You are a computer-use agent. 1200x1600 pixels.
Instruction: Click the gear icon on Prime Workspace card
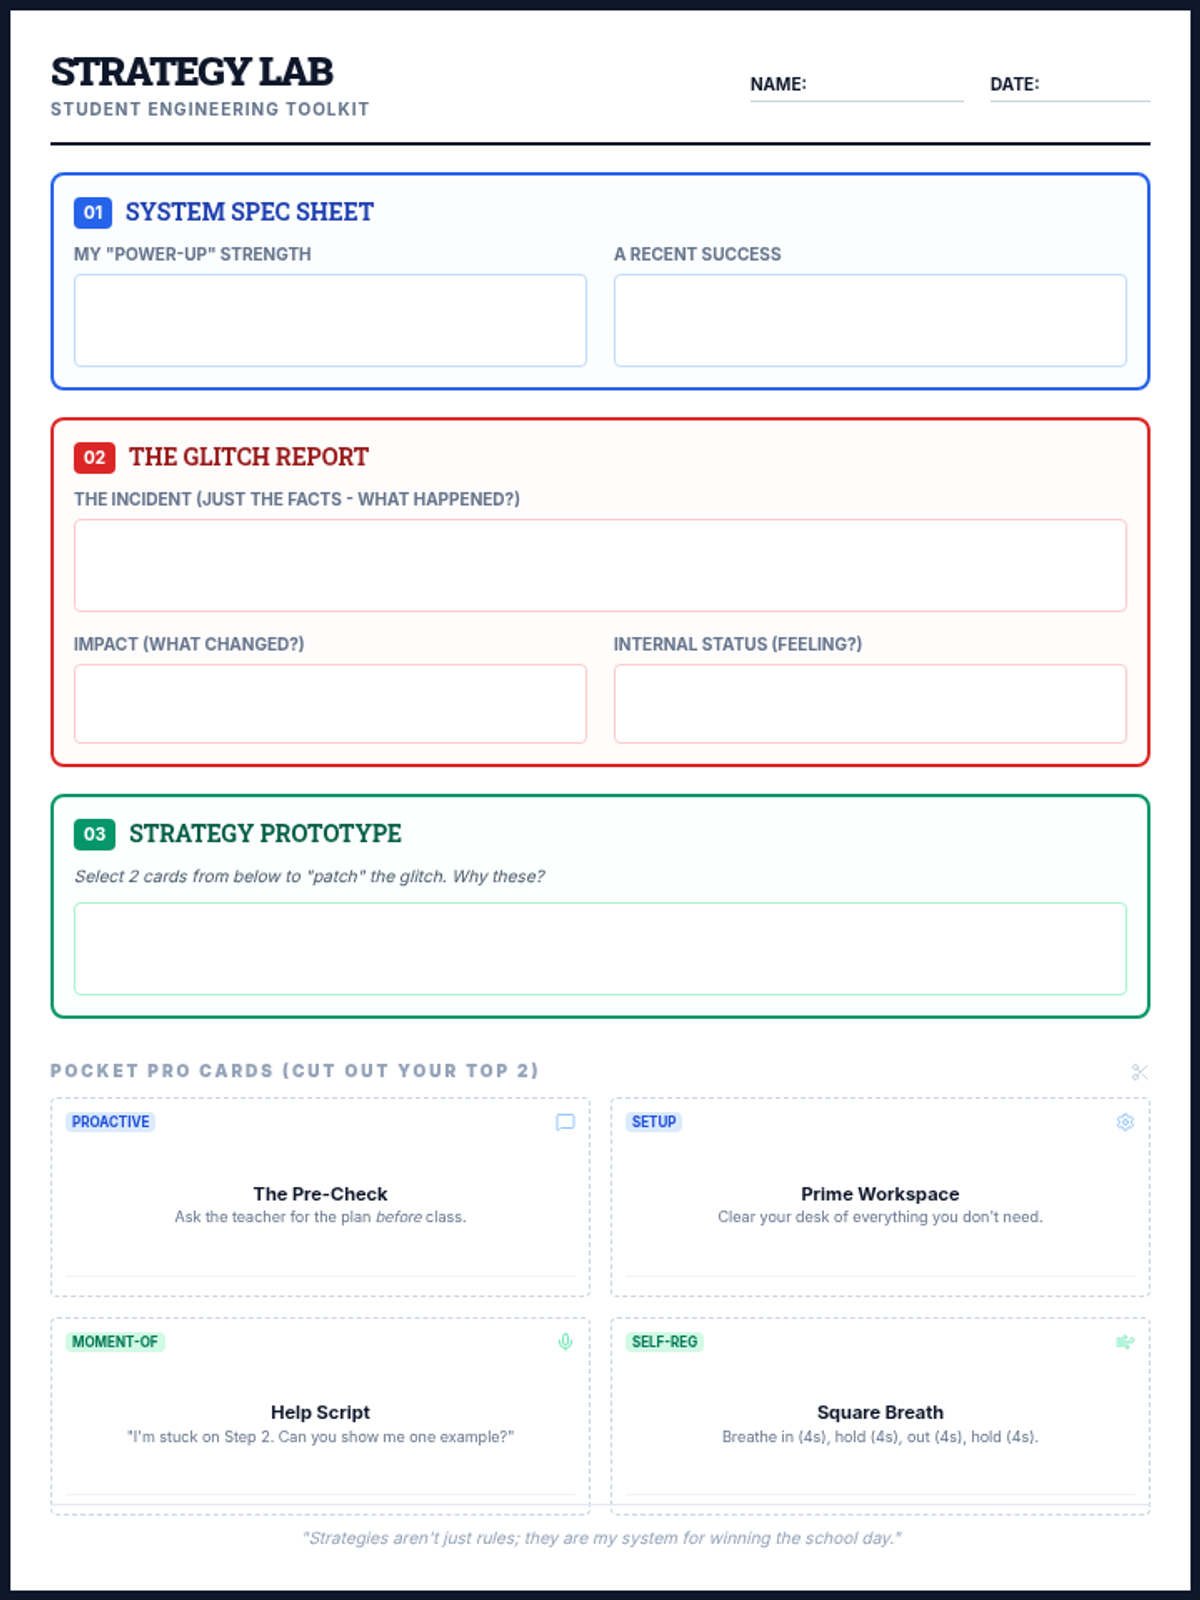point(1125,1122)
